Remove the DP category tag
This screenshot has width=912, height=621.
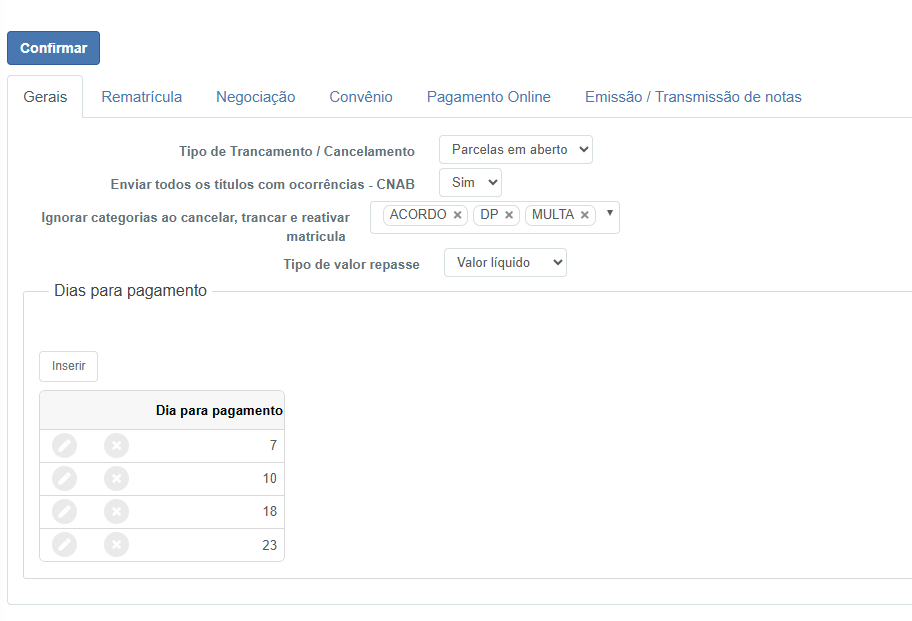[509, 215]
